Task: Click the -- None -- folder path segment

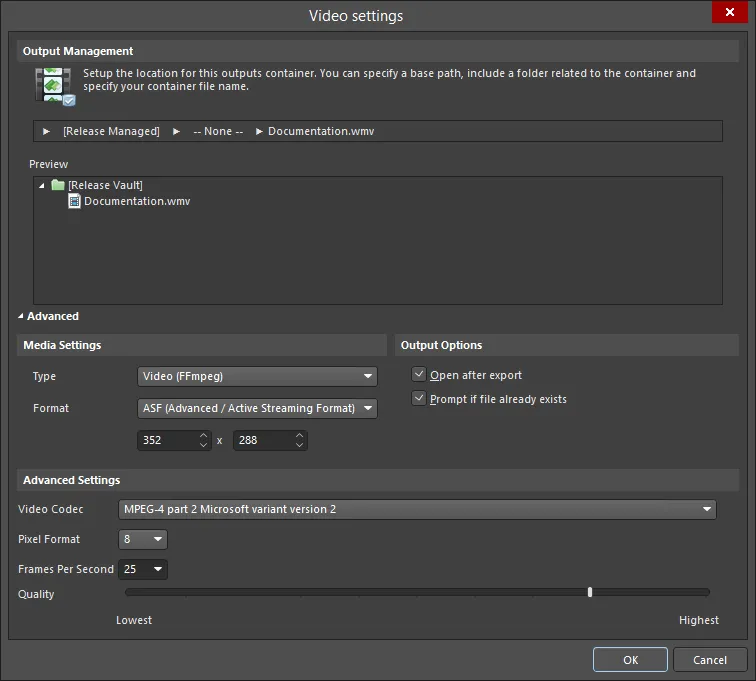Action: click(x=217, y=131)
